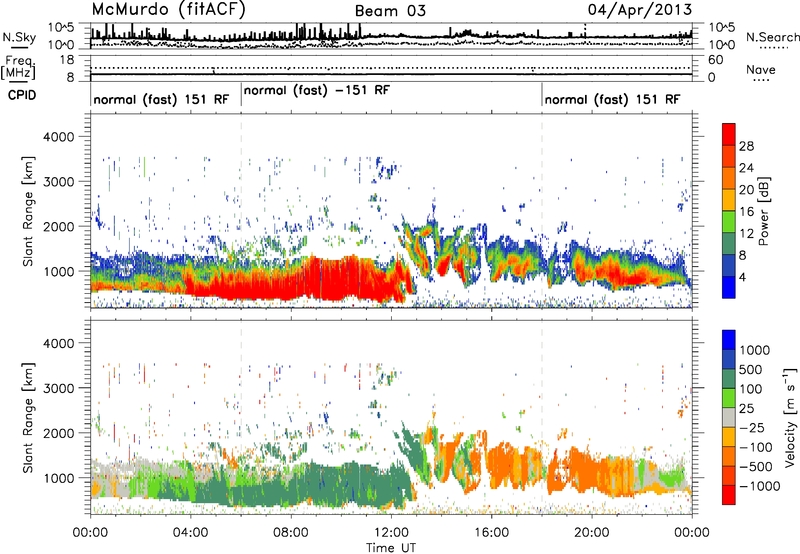This screenshot has height=554, width=800.
Task: Click the 'Beam 03' label
Action: (x=390, y=11)
